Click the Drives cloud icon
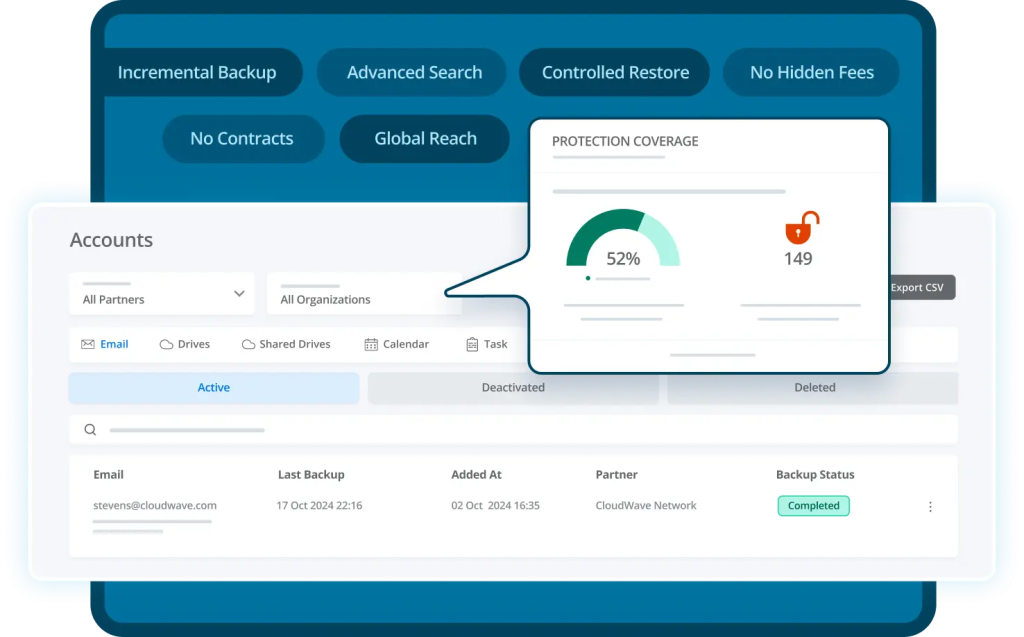 [167, 344]
